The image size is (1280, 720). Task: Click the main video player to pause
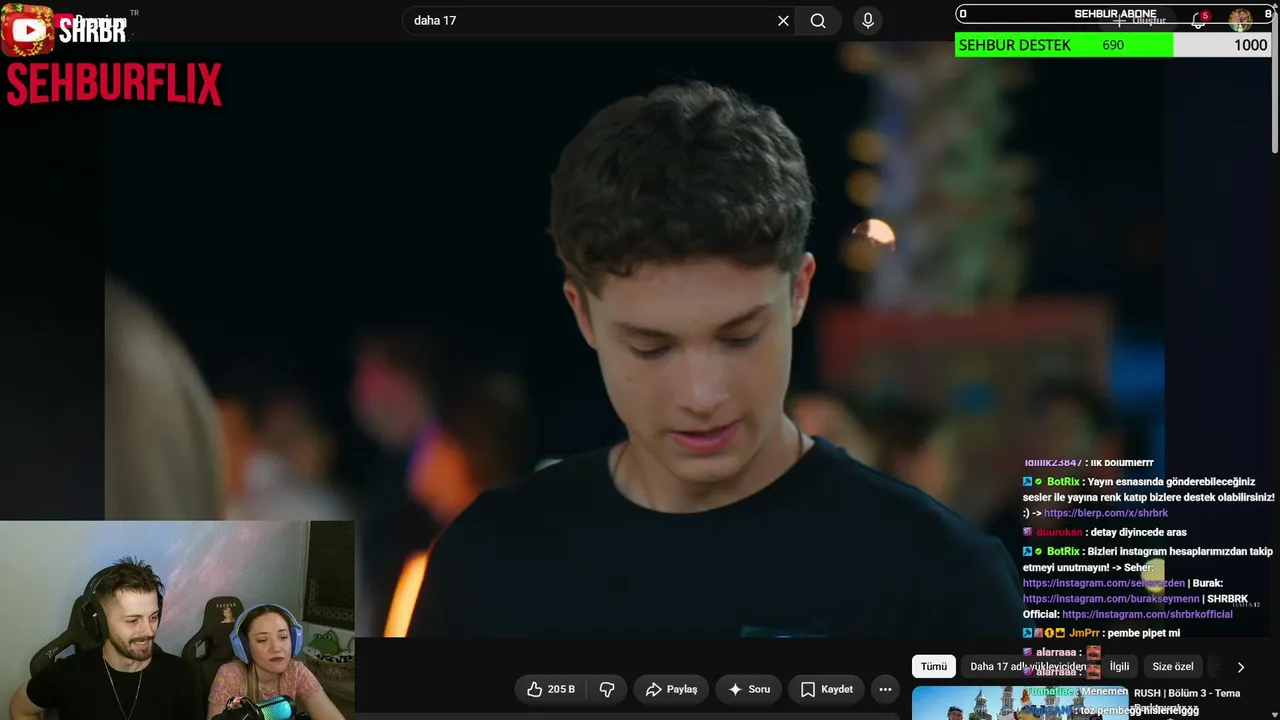pos(634,340)
